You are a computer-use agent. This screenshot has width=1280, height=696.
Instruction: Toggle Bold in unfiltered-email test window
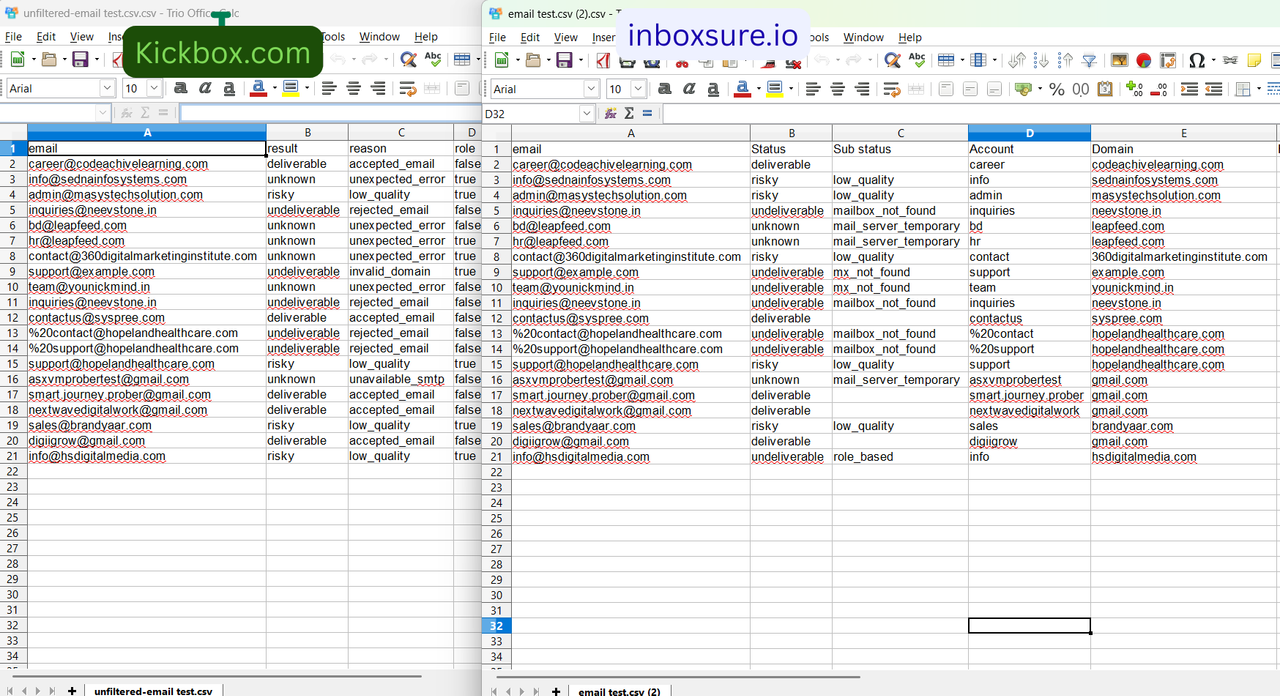[180, 88]
